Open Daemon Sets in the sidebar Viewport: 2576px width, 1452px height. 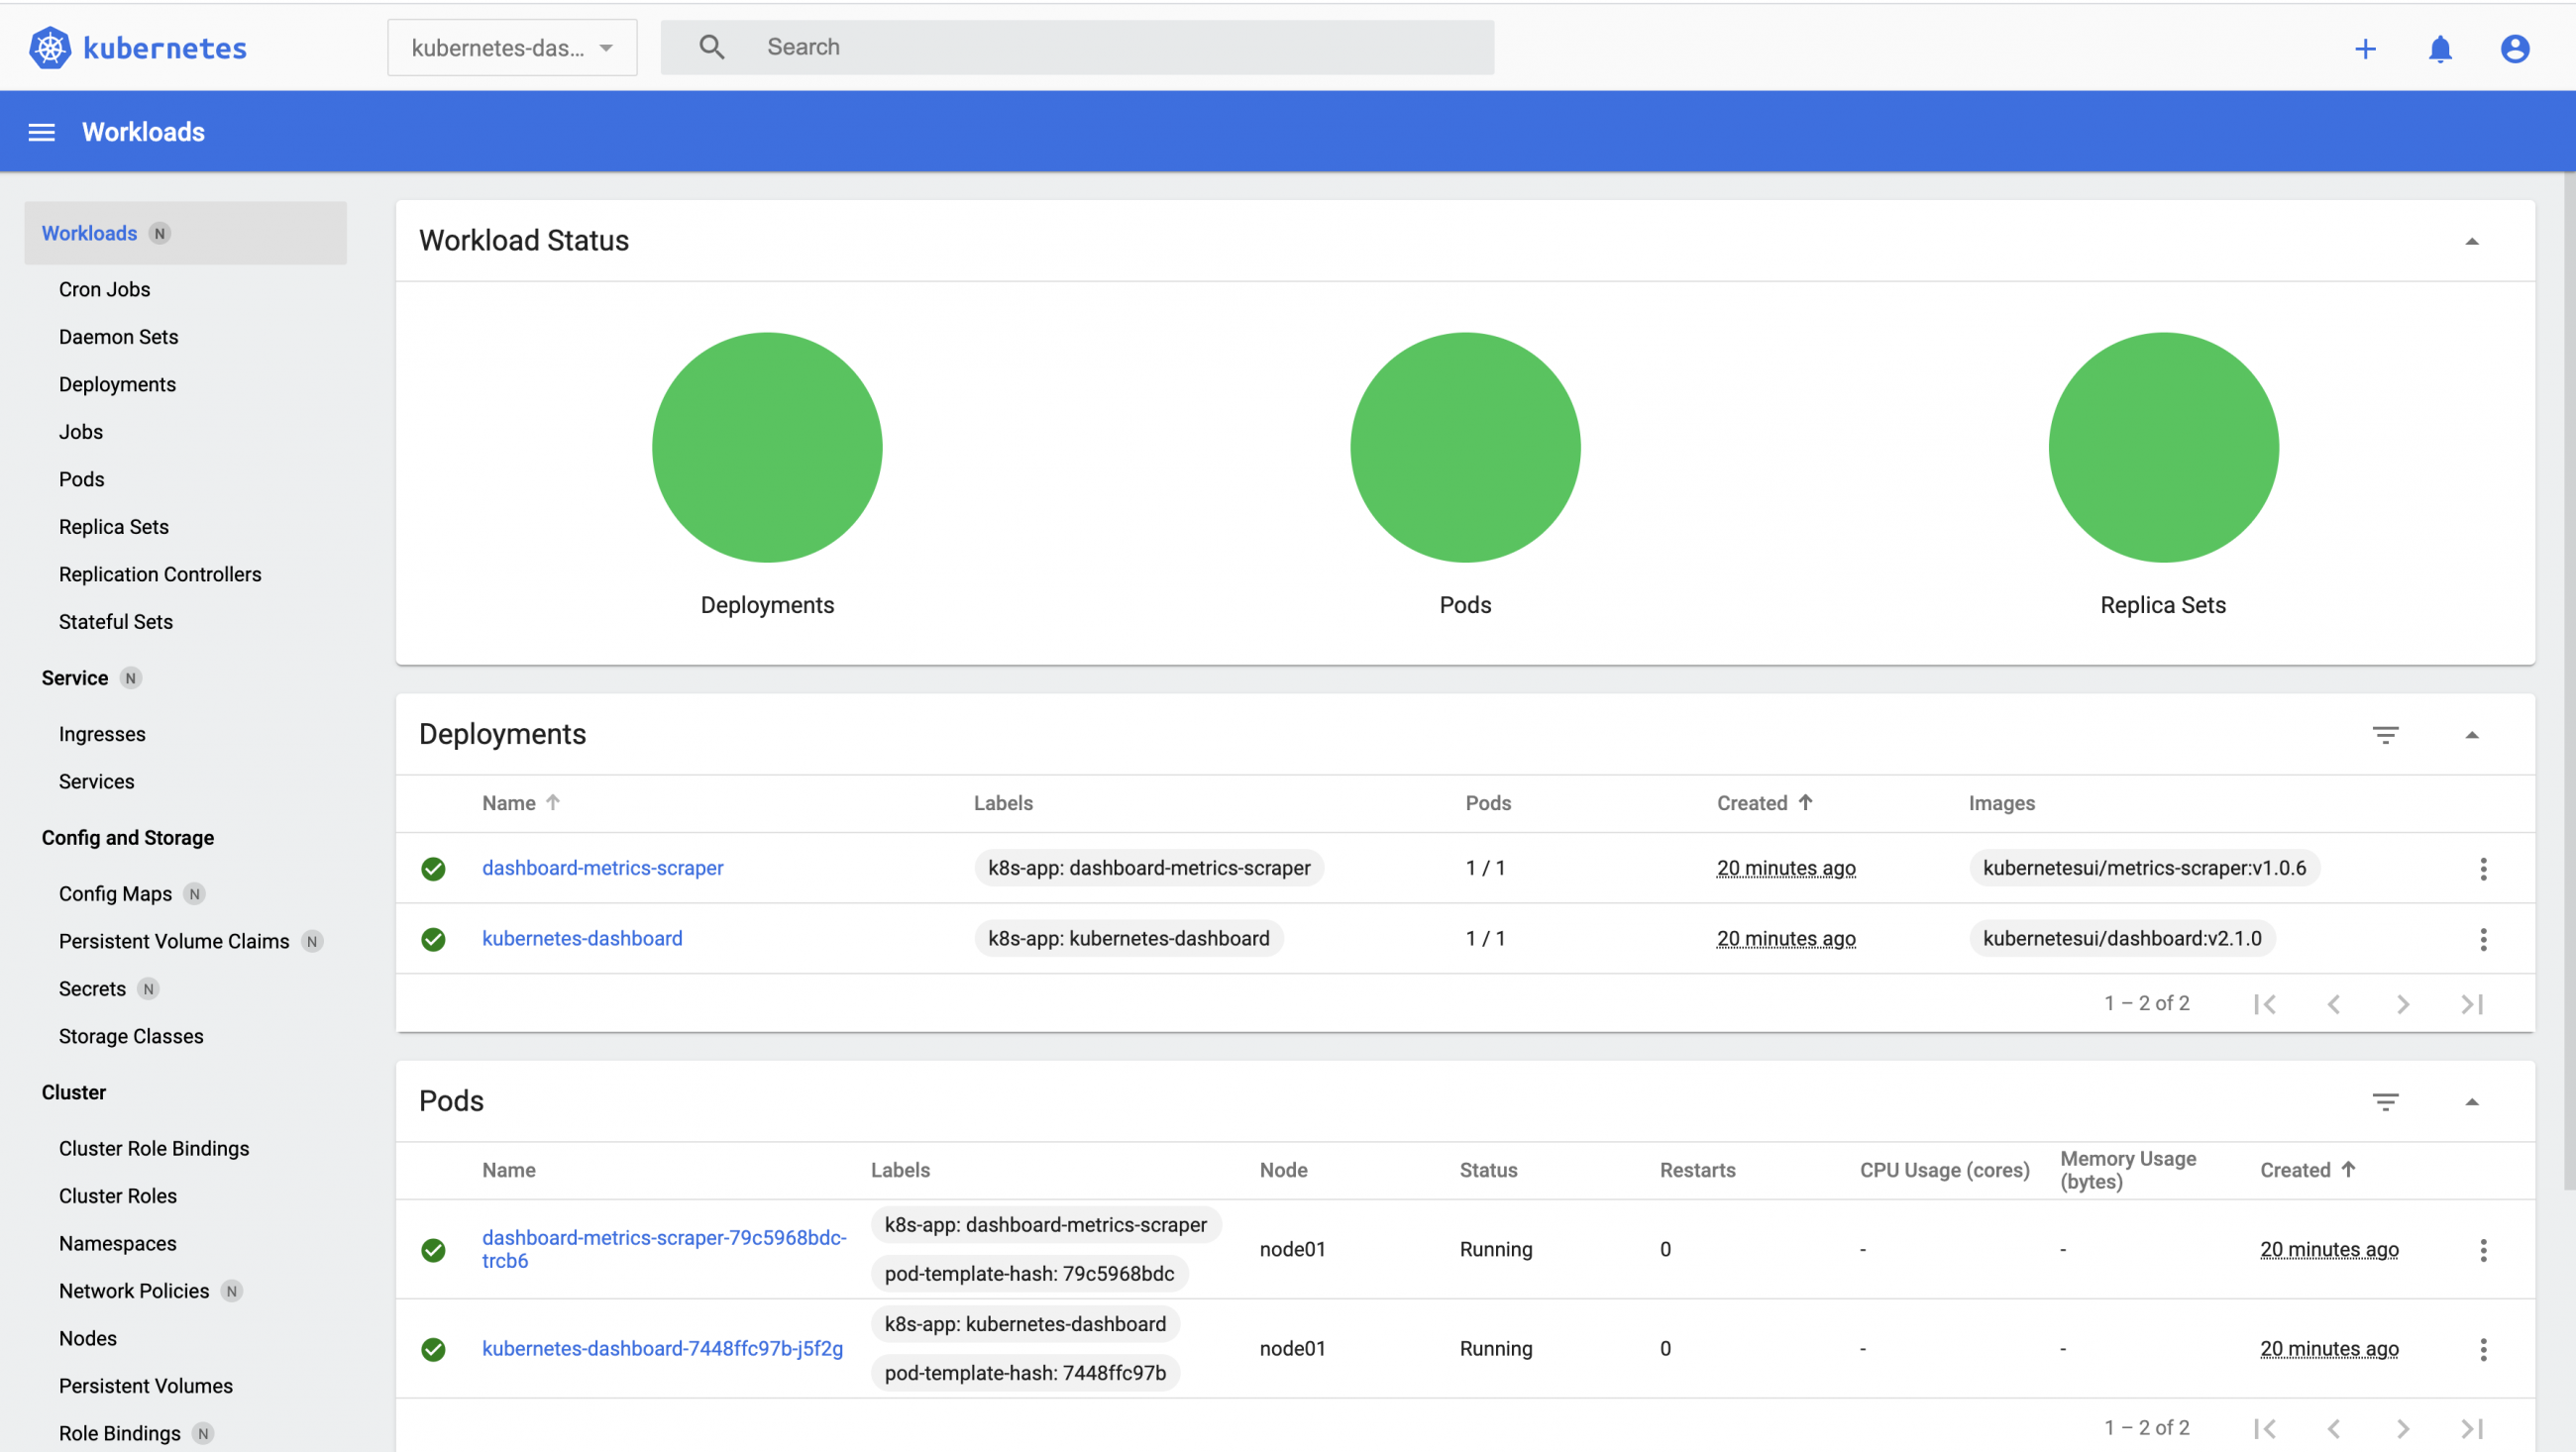[x=118, y=337]
